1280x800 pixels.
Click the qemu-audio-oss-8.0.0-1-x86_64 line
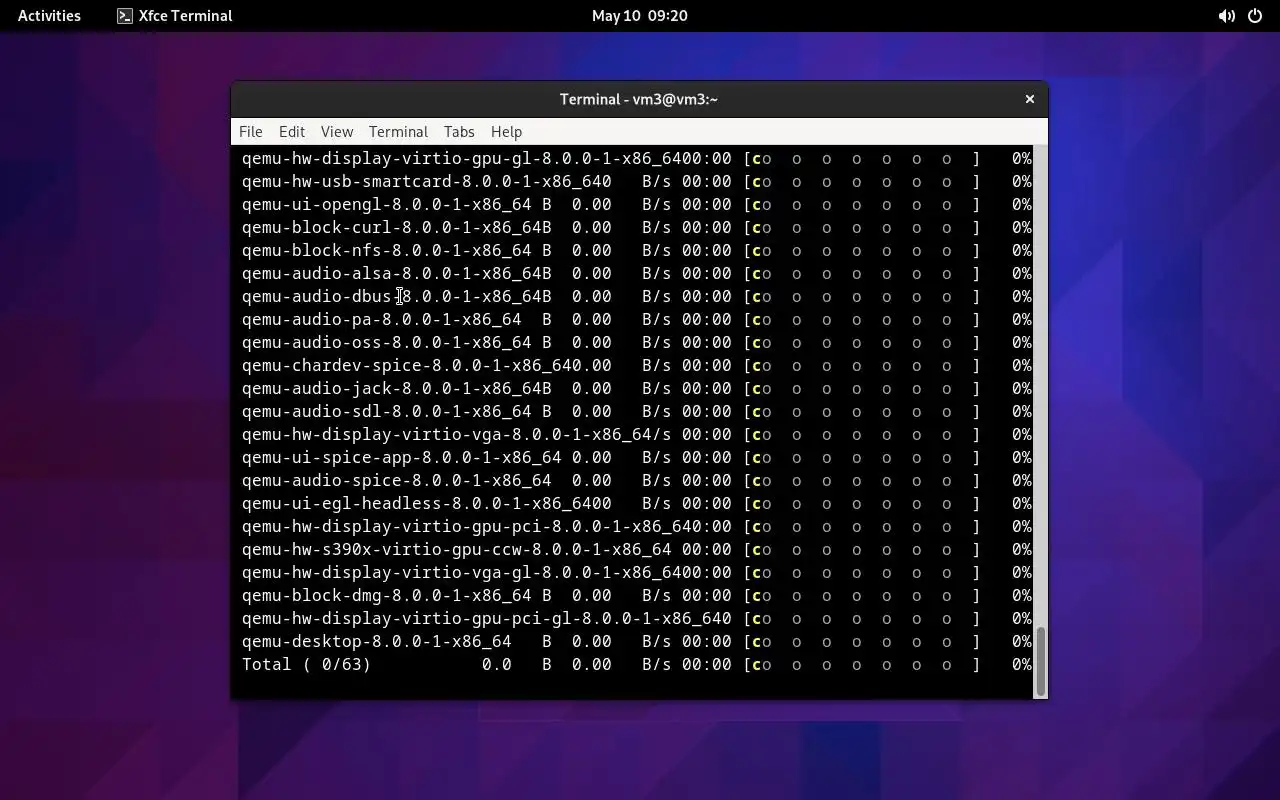[636, 343]
